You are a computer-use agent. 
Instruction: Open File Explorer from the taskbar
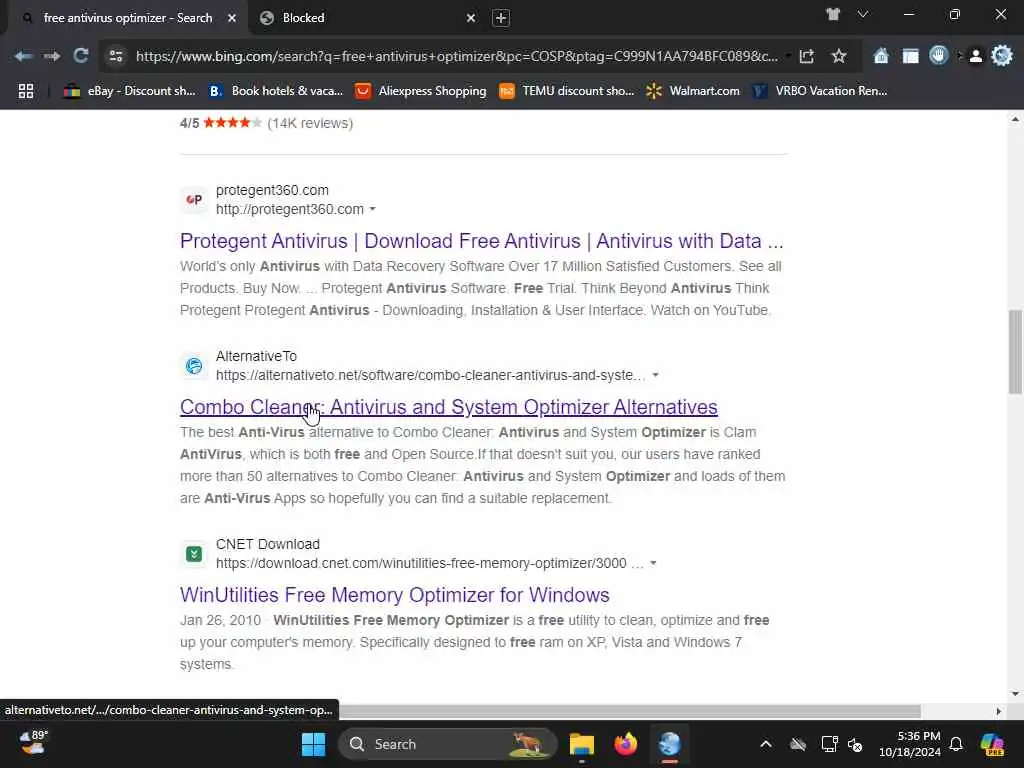[x=581, y=744]
